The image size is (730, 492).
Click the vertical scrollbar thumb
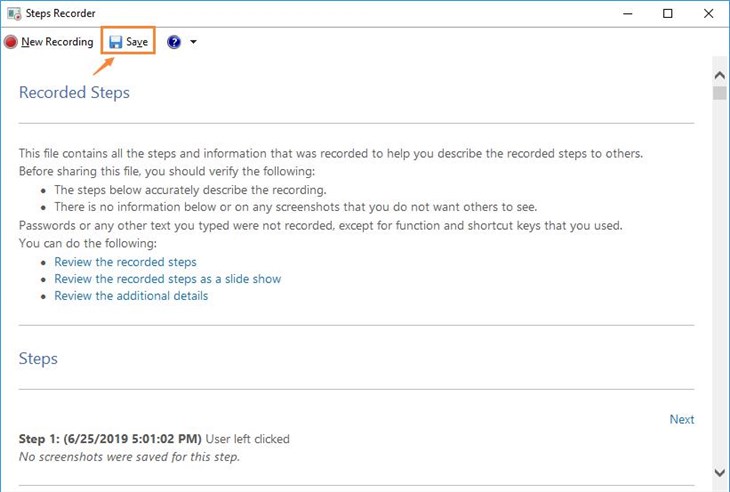pyautogui.click(x=719, y=93)
